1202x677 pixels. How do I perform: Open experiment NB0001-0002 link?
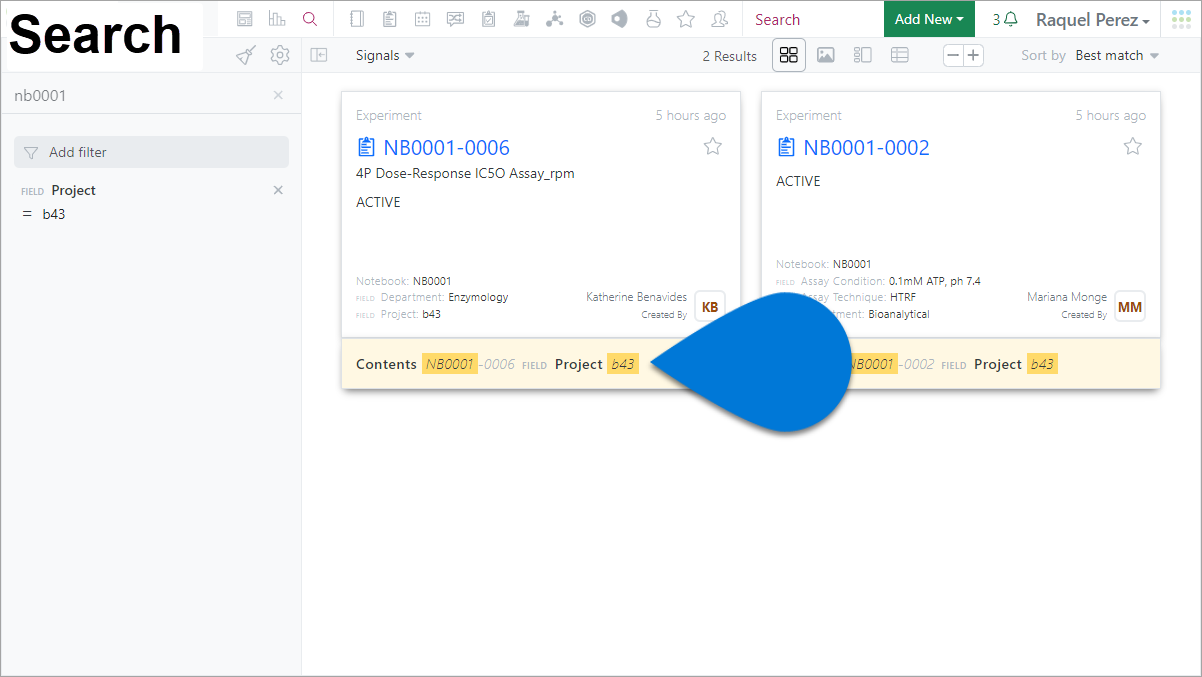coord(866,148)
